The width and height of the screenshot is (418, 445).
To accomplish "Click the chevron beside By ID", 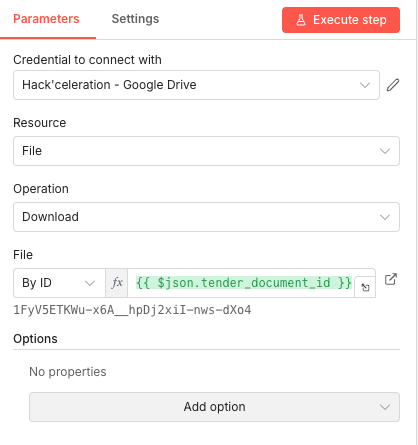I will [x=90, y=283].
